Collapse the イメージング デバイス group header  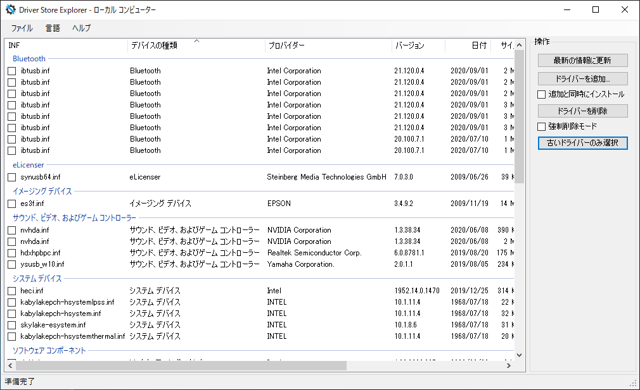42,191
